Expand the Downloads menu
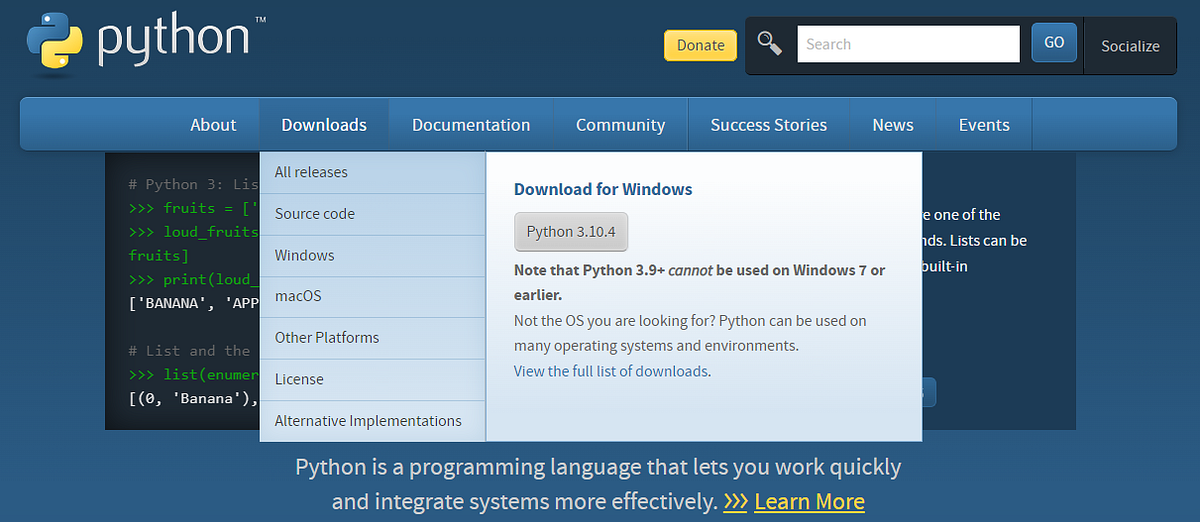This screenshot has width=1200, height=522. 324,125
